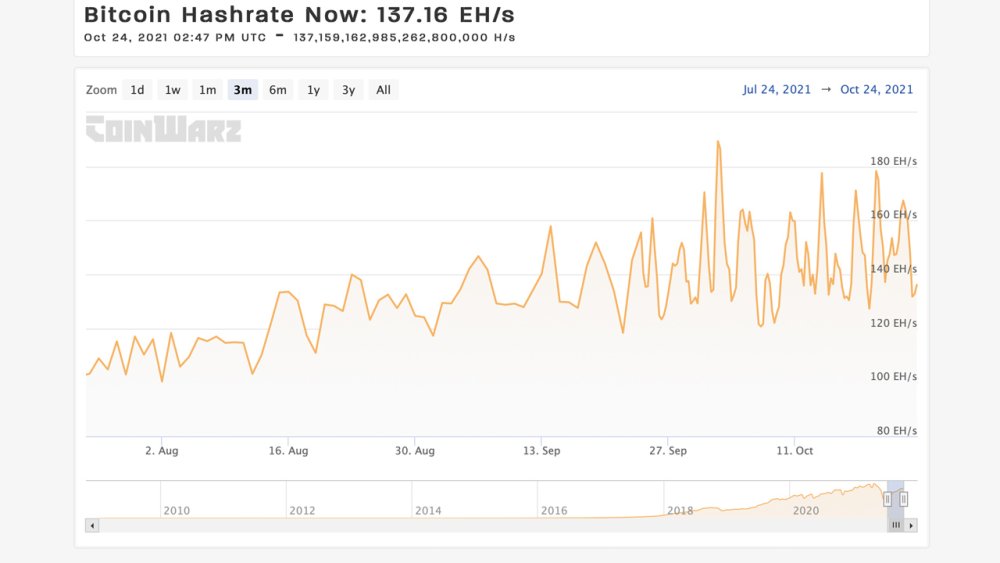The image size is (1000, 563).
Task: Edit the Oct 24, 2021 end date
Action: coord(876,89)
